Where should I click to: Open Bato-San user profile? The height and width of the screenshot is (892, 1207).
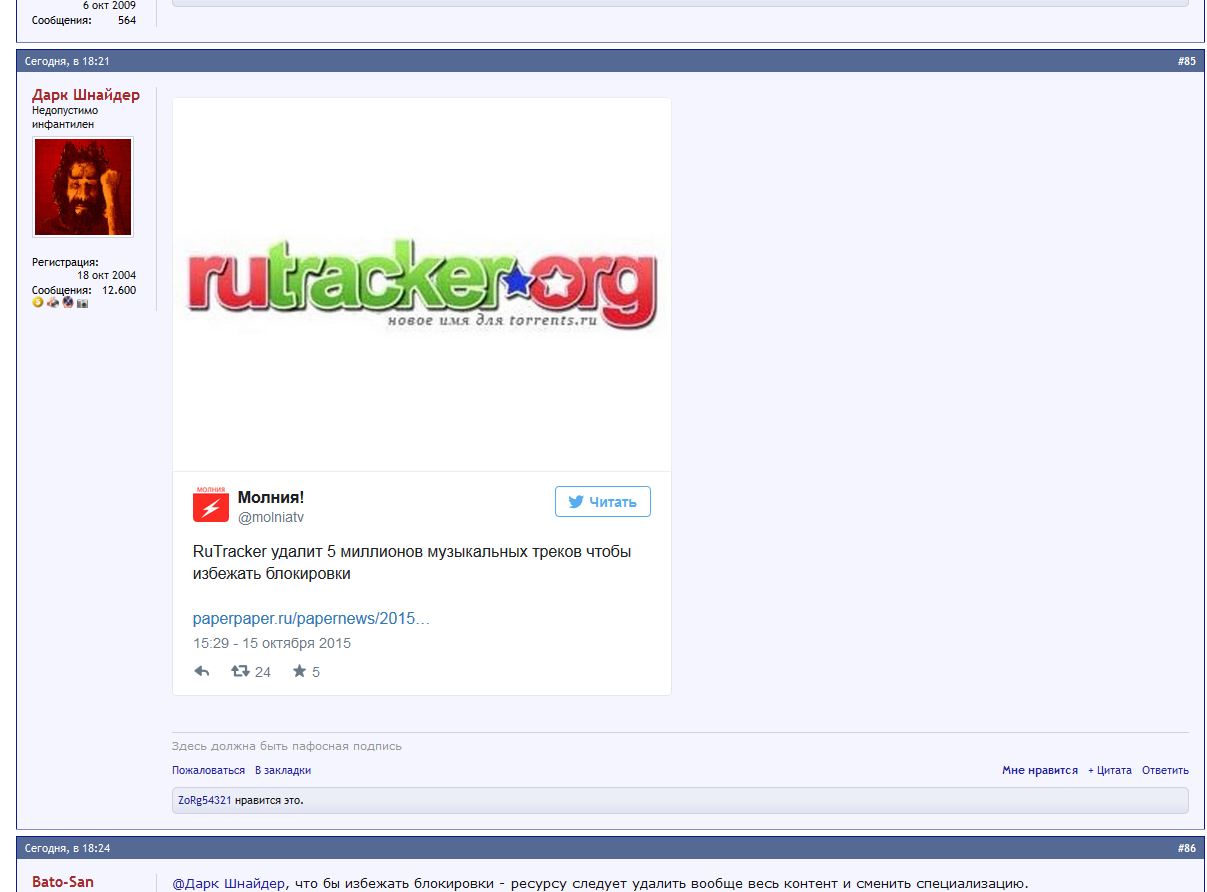63,882
